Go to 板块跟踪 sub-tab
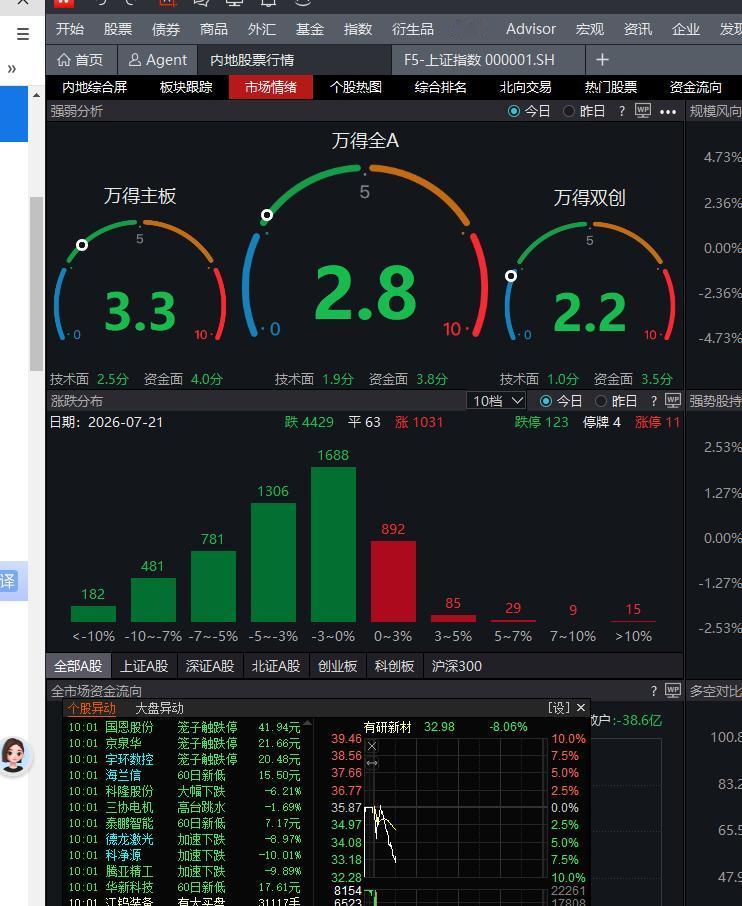The width and height of the screenshot is (742, 906). pos(186,87)
